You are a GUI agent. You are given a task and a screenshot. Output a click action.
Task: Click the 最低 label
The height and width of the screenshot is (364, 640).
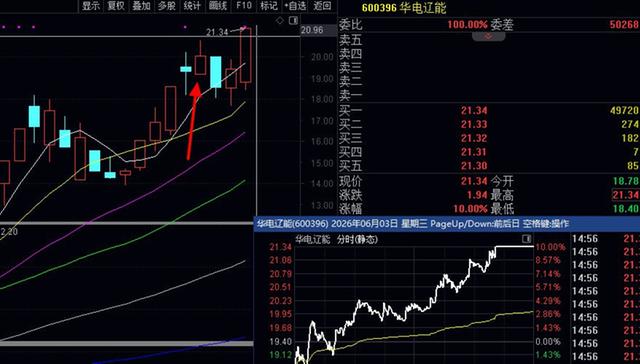click(x=502, y=209)
